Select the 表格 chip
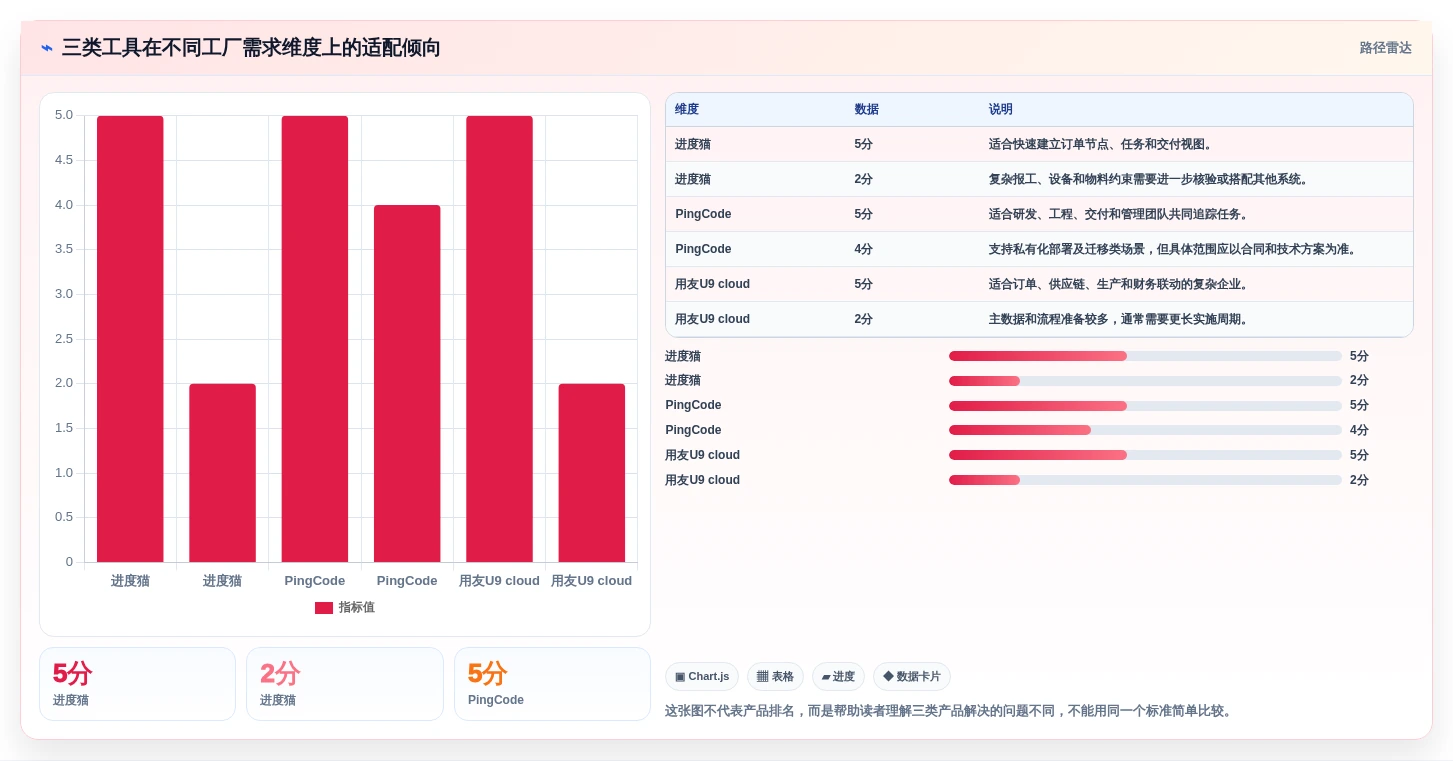 [775, 677]
